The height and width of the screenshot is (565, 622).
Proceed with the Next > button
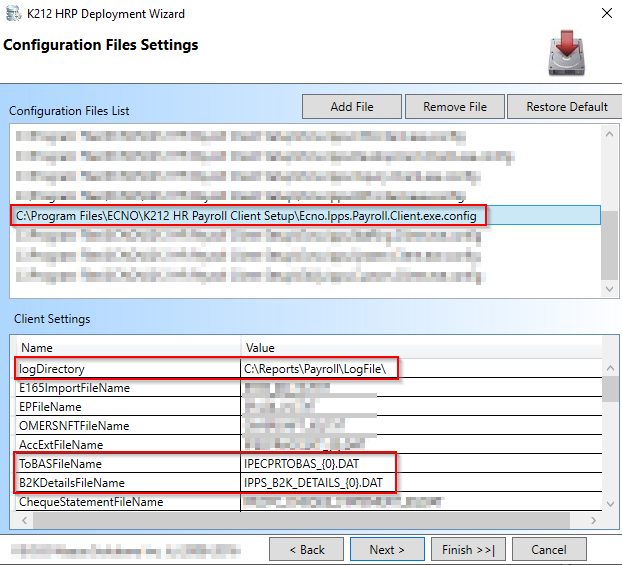tap(387, 550)
